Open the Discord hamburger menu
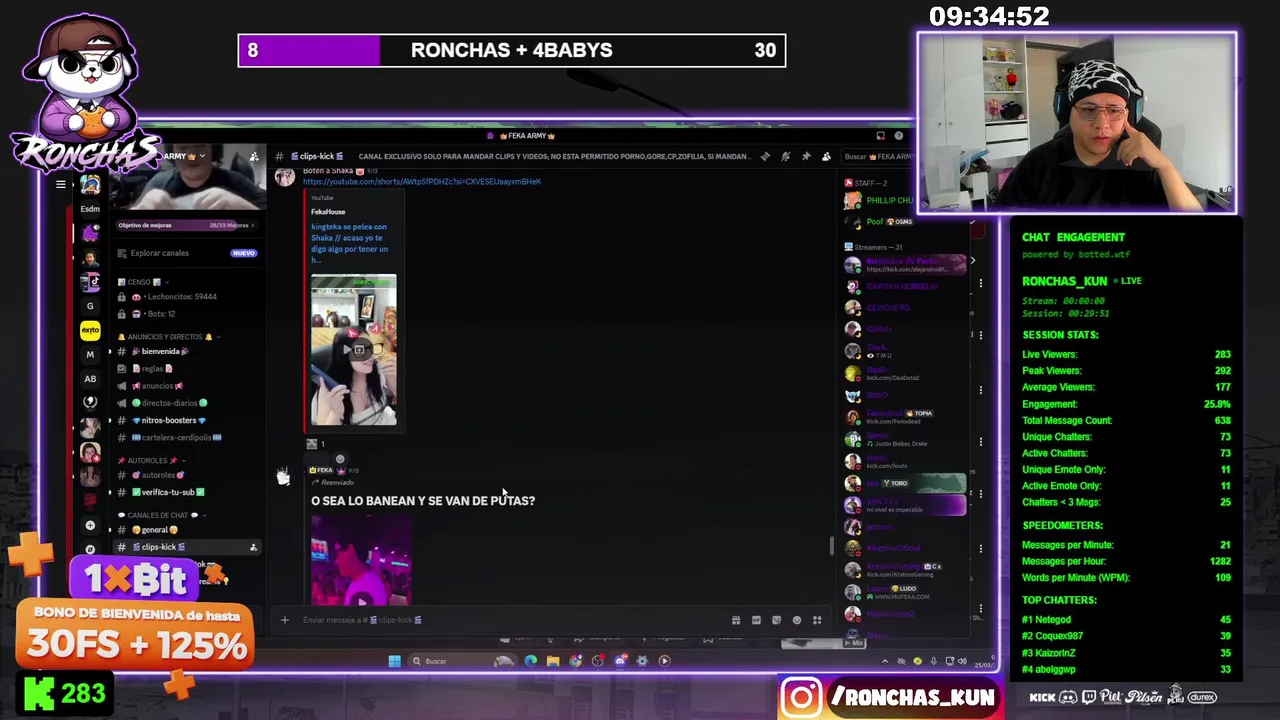Viewport: 1280px width, 720px height. tap(61, 185)
